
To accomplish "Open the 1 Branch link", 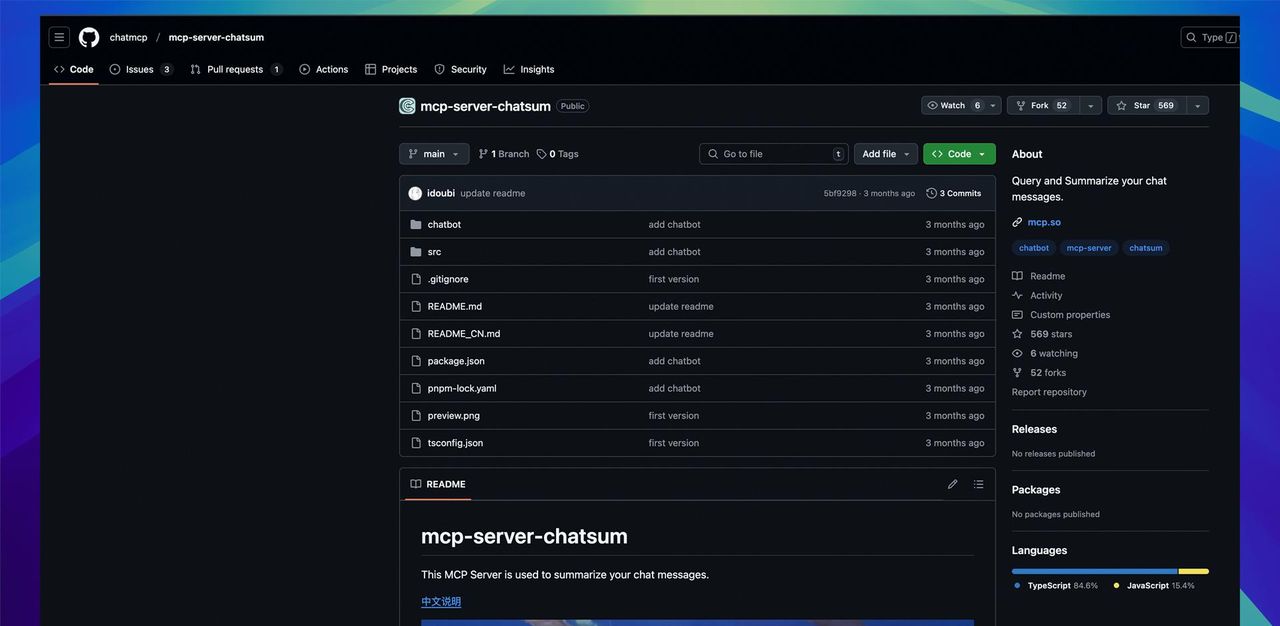I will tap(504, 154).
